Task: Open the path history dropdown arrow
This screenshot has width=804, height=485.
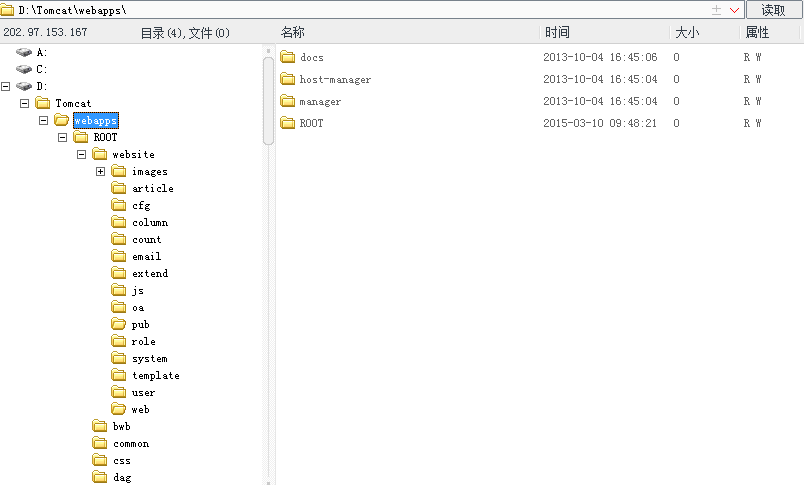Action: [734, 10]
